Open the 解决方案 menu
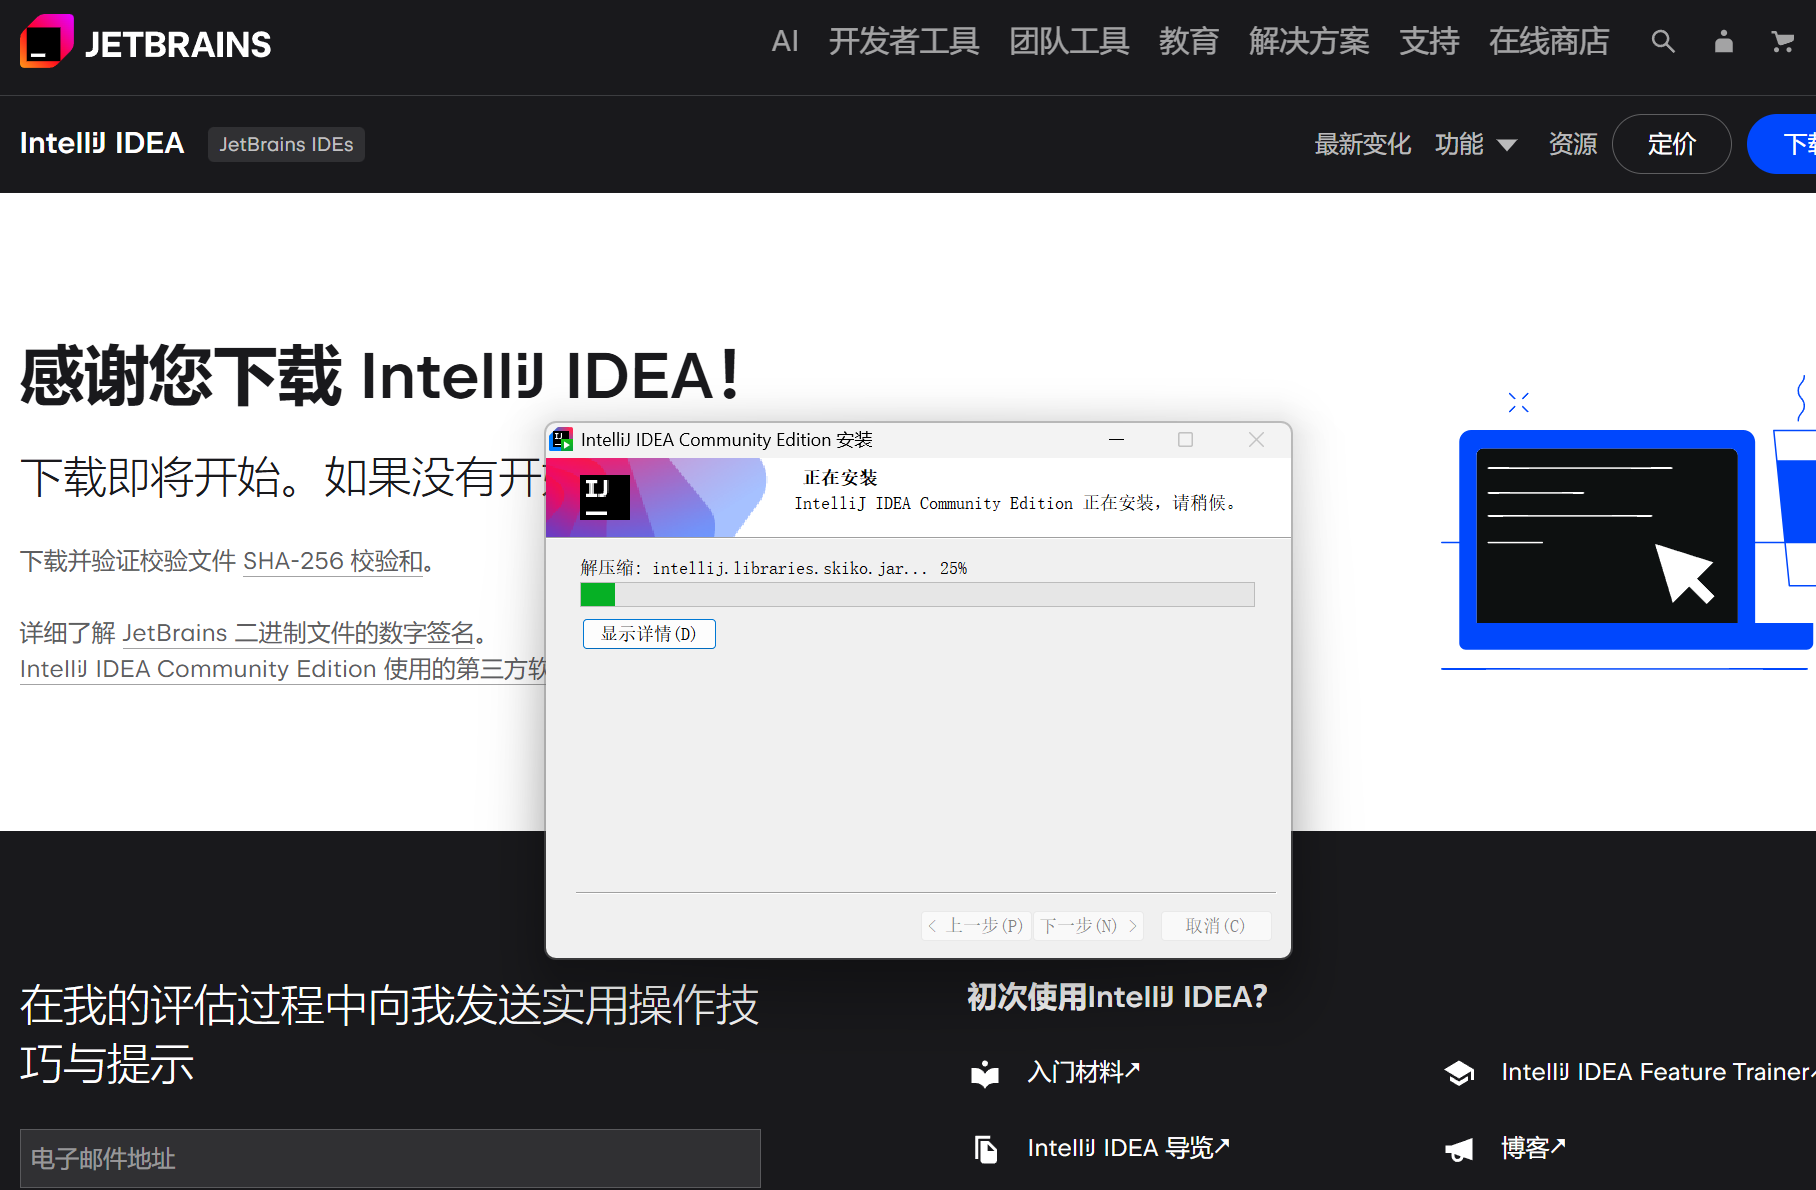Image resolution: width=1816 pixels, height=1190 pixels. pos(1309,41)
